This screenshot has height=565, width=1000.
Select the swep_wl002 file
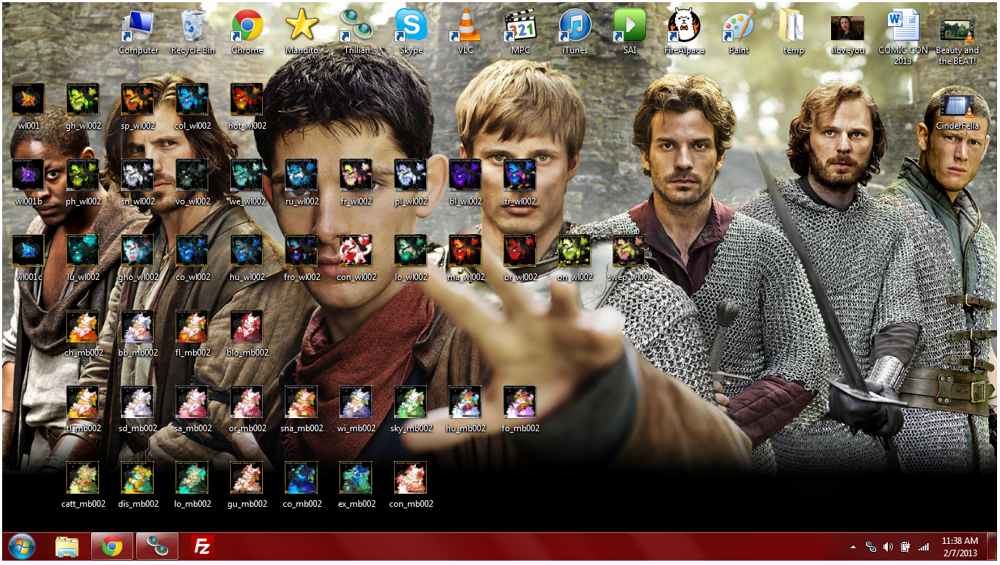click(629, 258)
